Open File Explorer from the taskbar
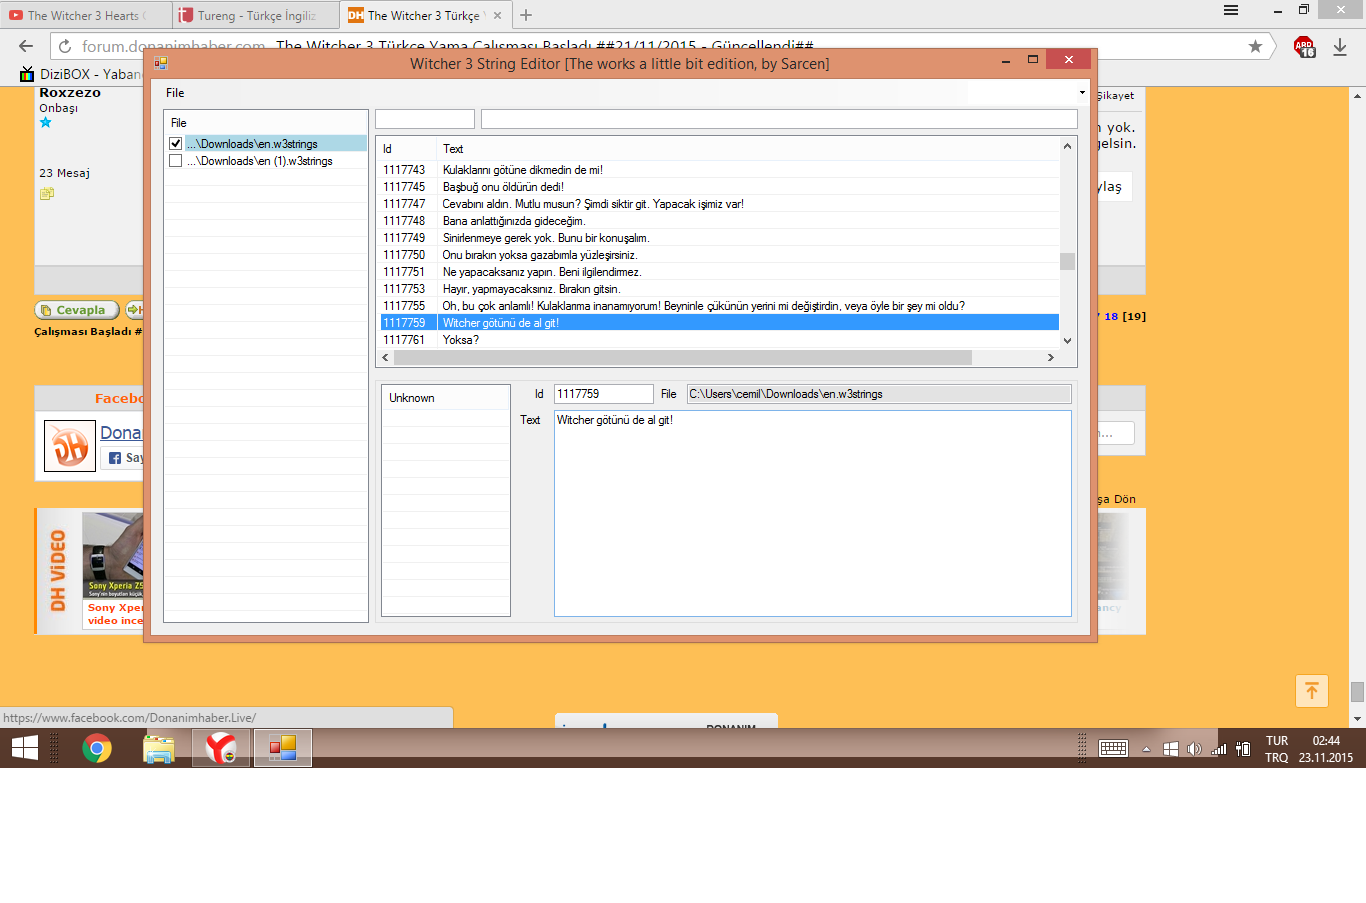This screenshot has width=1366, height=903. point(159,748)
